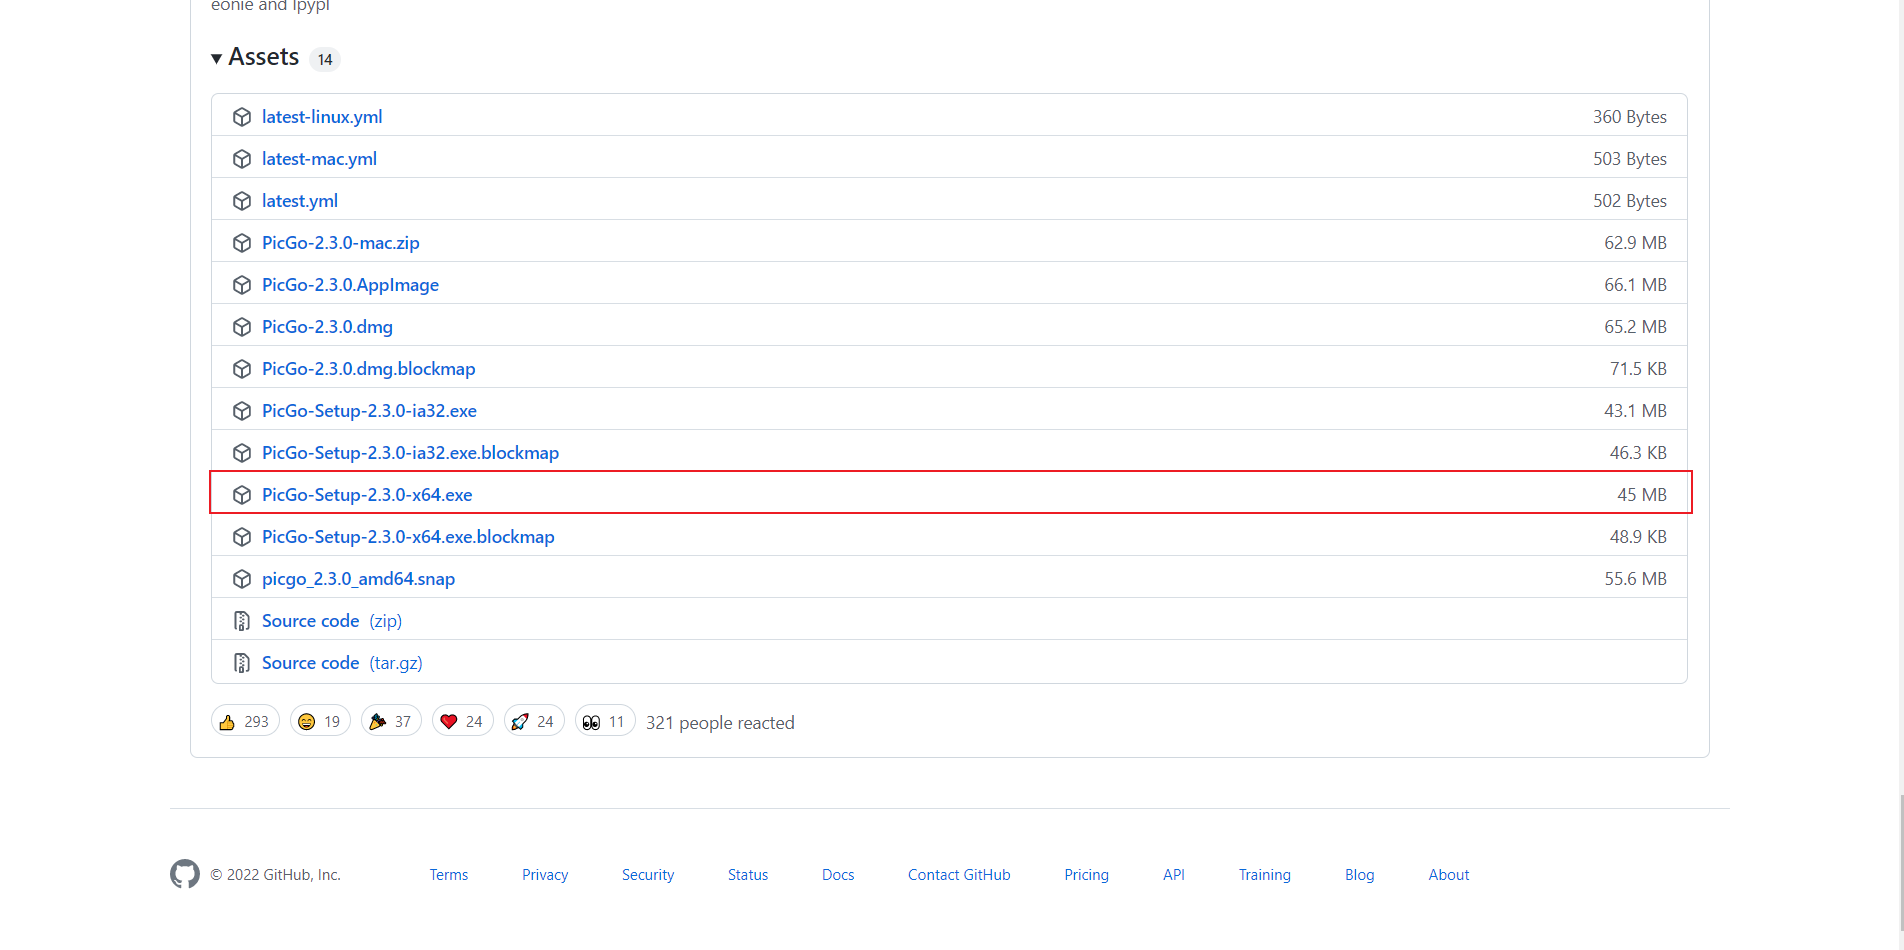Toggle heart reaction with 24
This screenshot has height=950, width=1904.
pyautogui.click(x=462, y=721)
